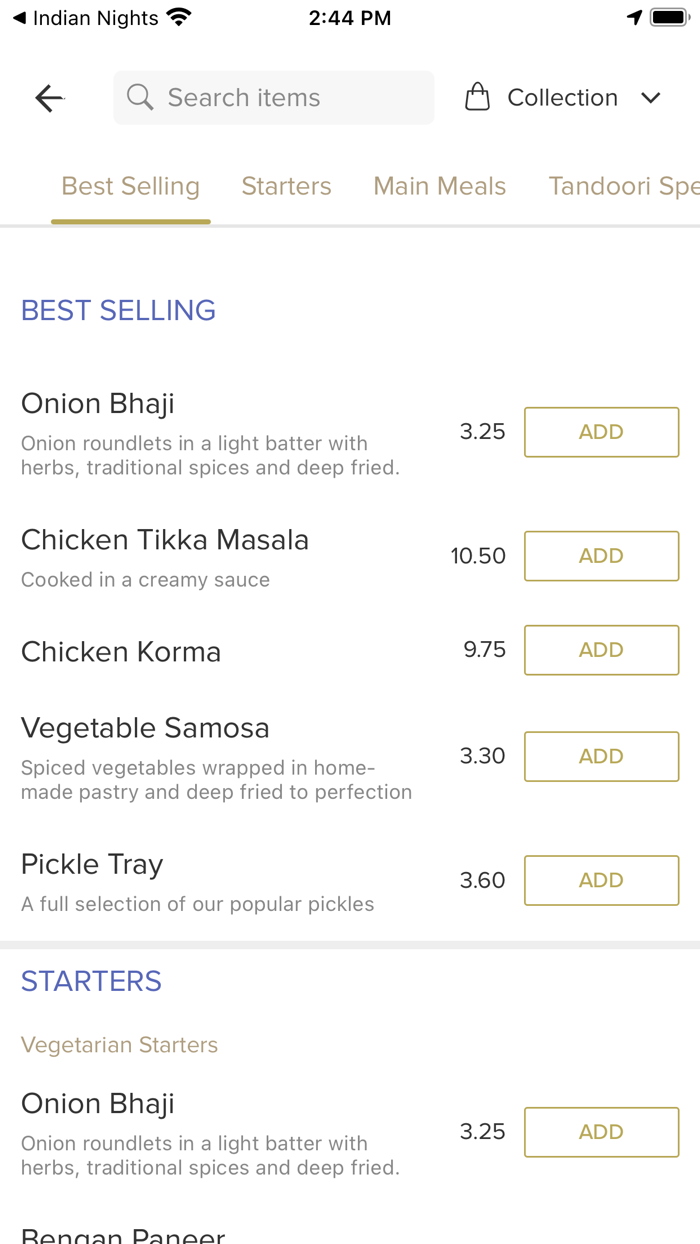Add Chicken Tikka Masala to order
The image size is (700, 1244).
[601, 556]
